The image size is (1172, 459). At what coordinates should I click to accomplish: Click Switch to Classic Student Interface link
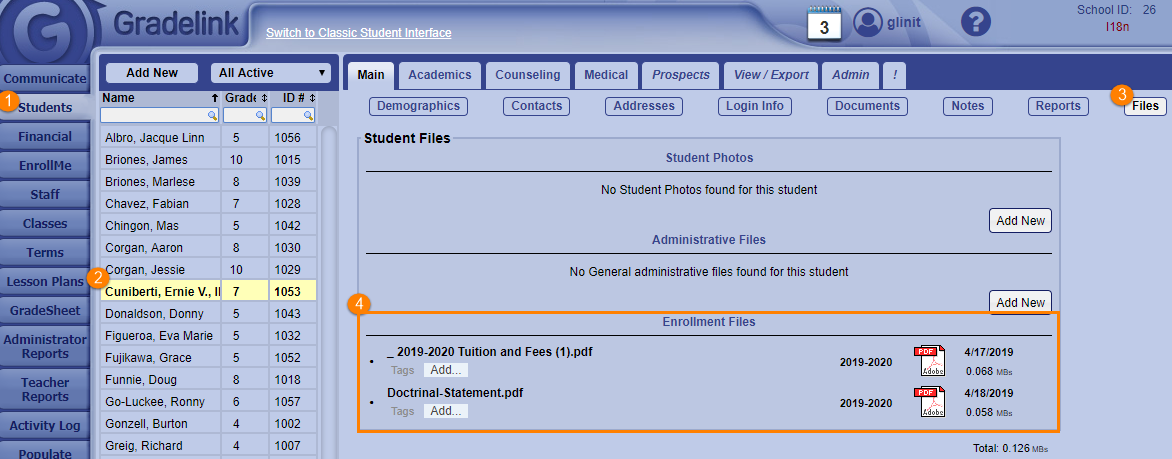pos(358,33)
